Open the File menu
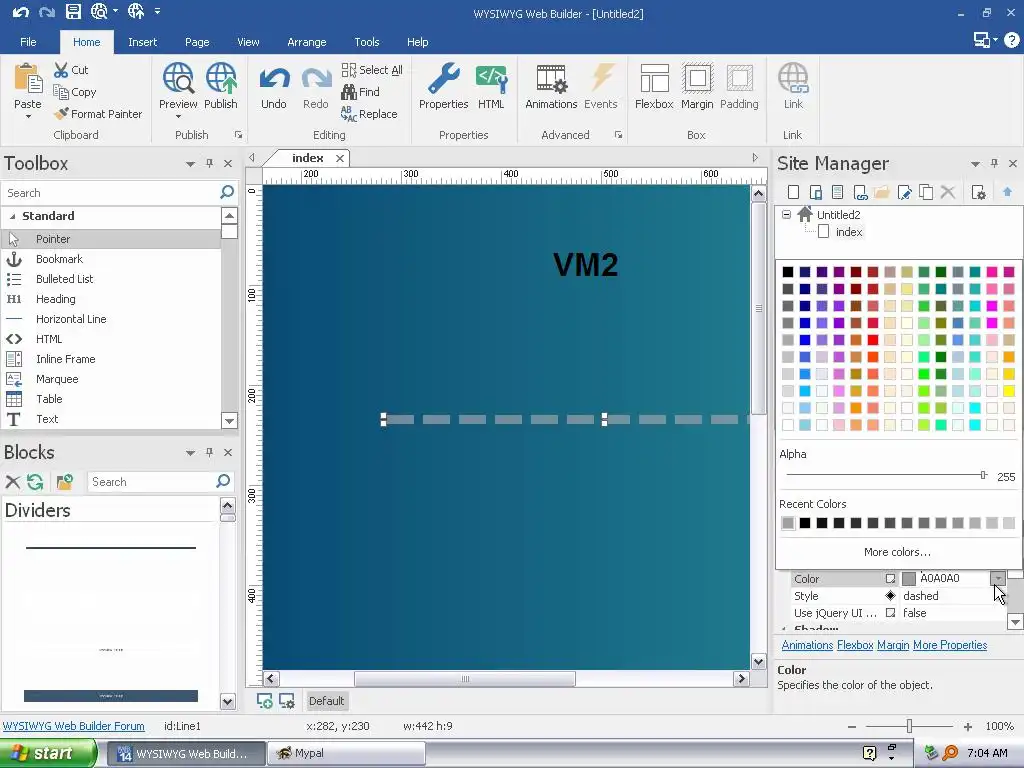 28,42
